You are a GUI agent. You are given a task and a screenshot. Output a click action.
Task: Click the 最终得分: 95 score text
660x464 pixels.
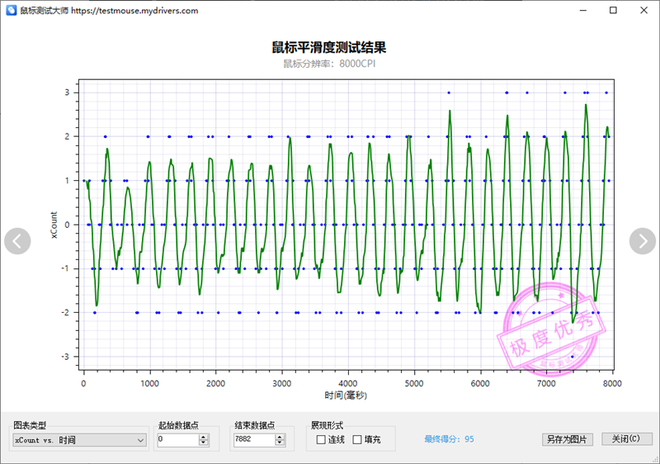click(x=449, y=439)
